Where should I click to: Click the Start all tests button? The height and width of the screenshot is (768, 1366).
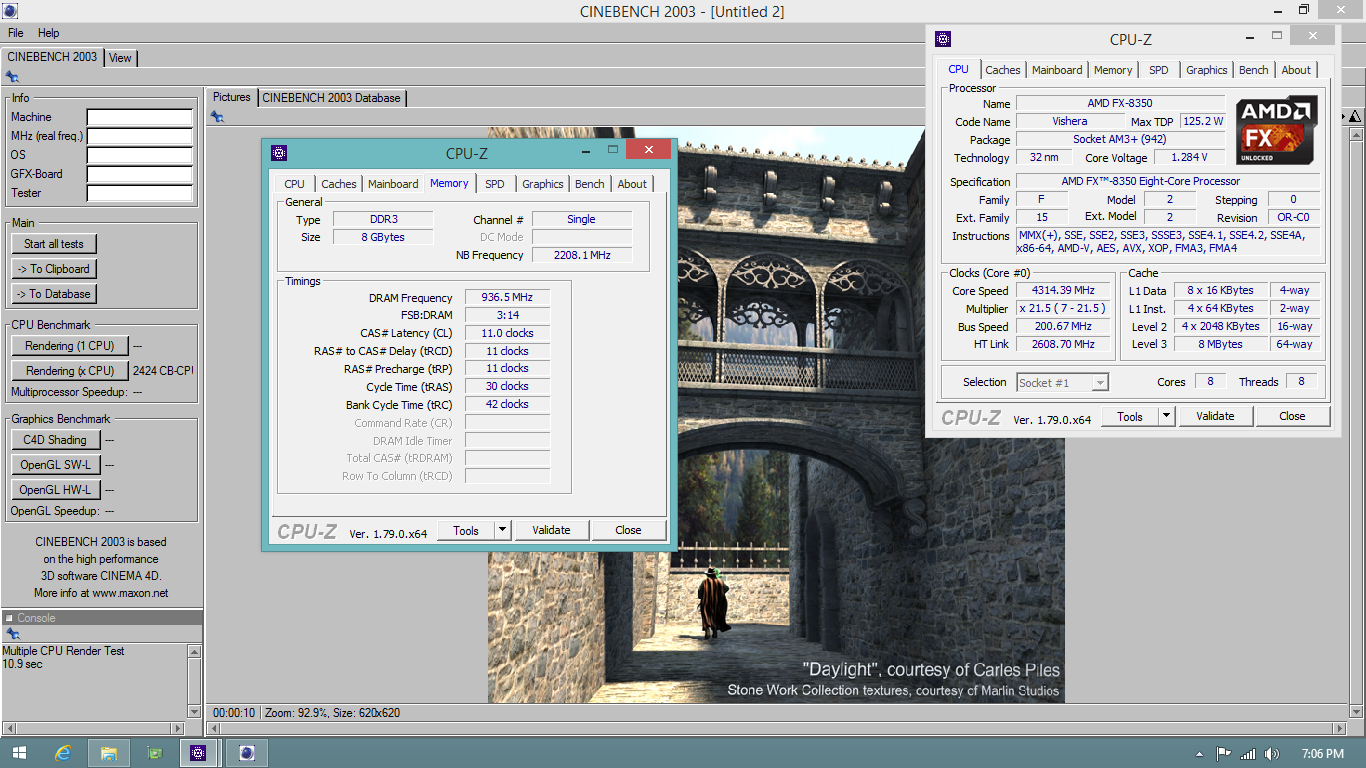coord(54,244)
